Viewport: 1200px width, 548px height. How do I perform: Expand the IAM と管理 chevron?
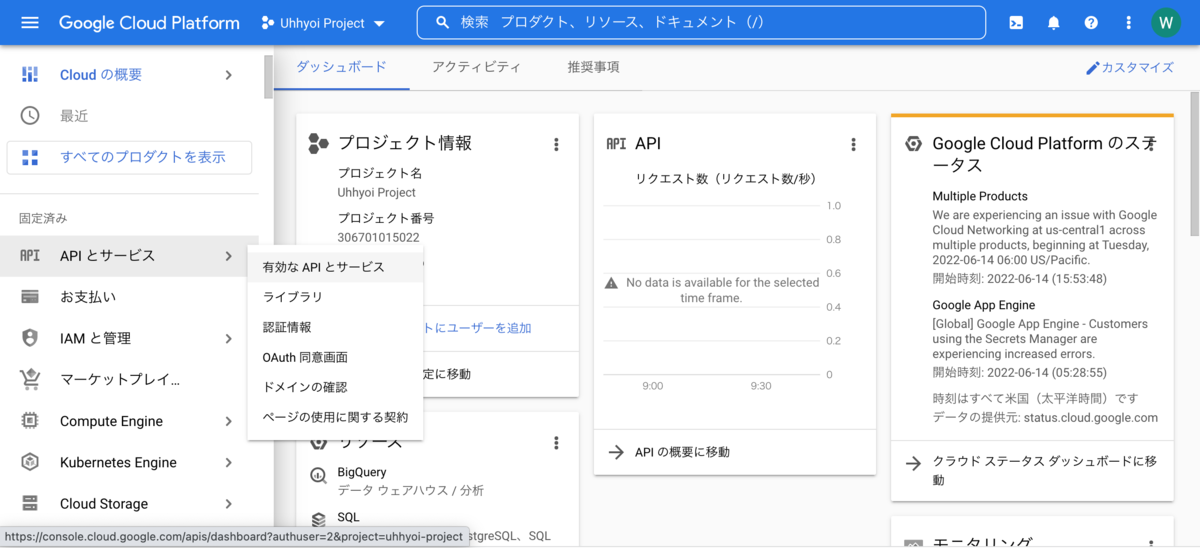(229, 338)
